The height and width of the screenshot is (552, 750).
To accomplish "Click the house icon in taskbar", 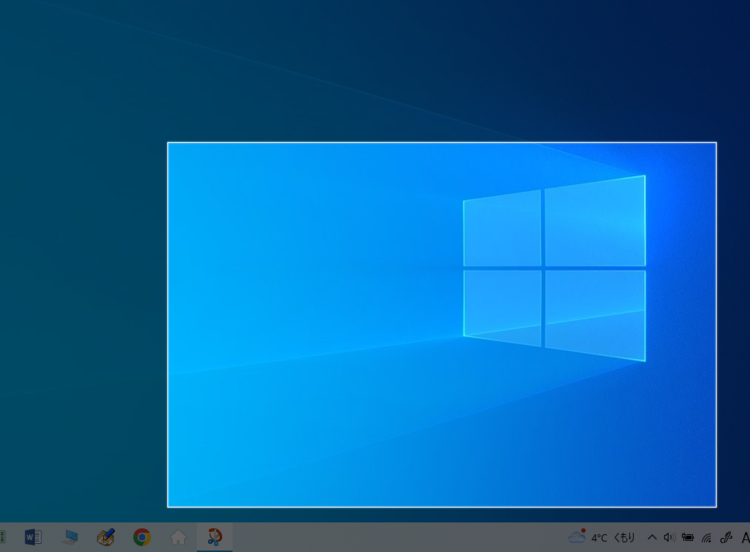I will 178,537.
